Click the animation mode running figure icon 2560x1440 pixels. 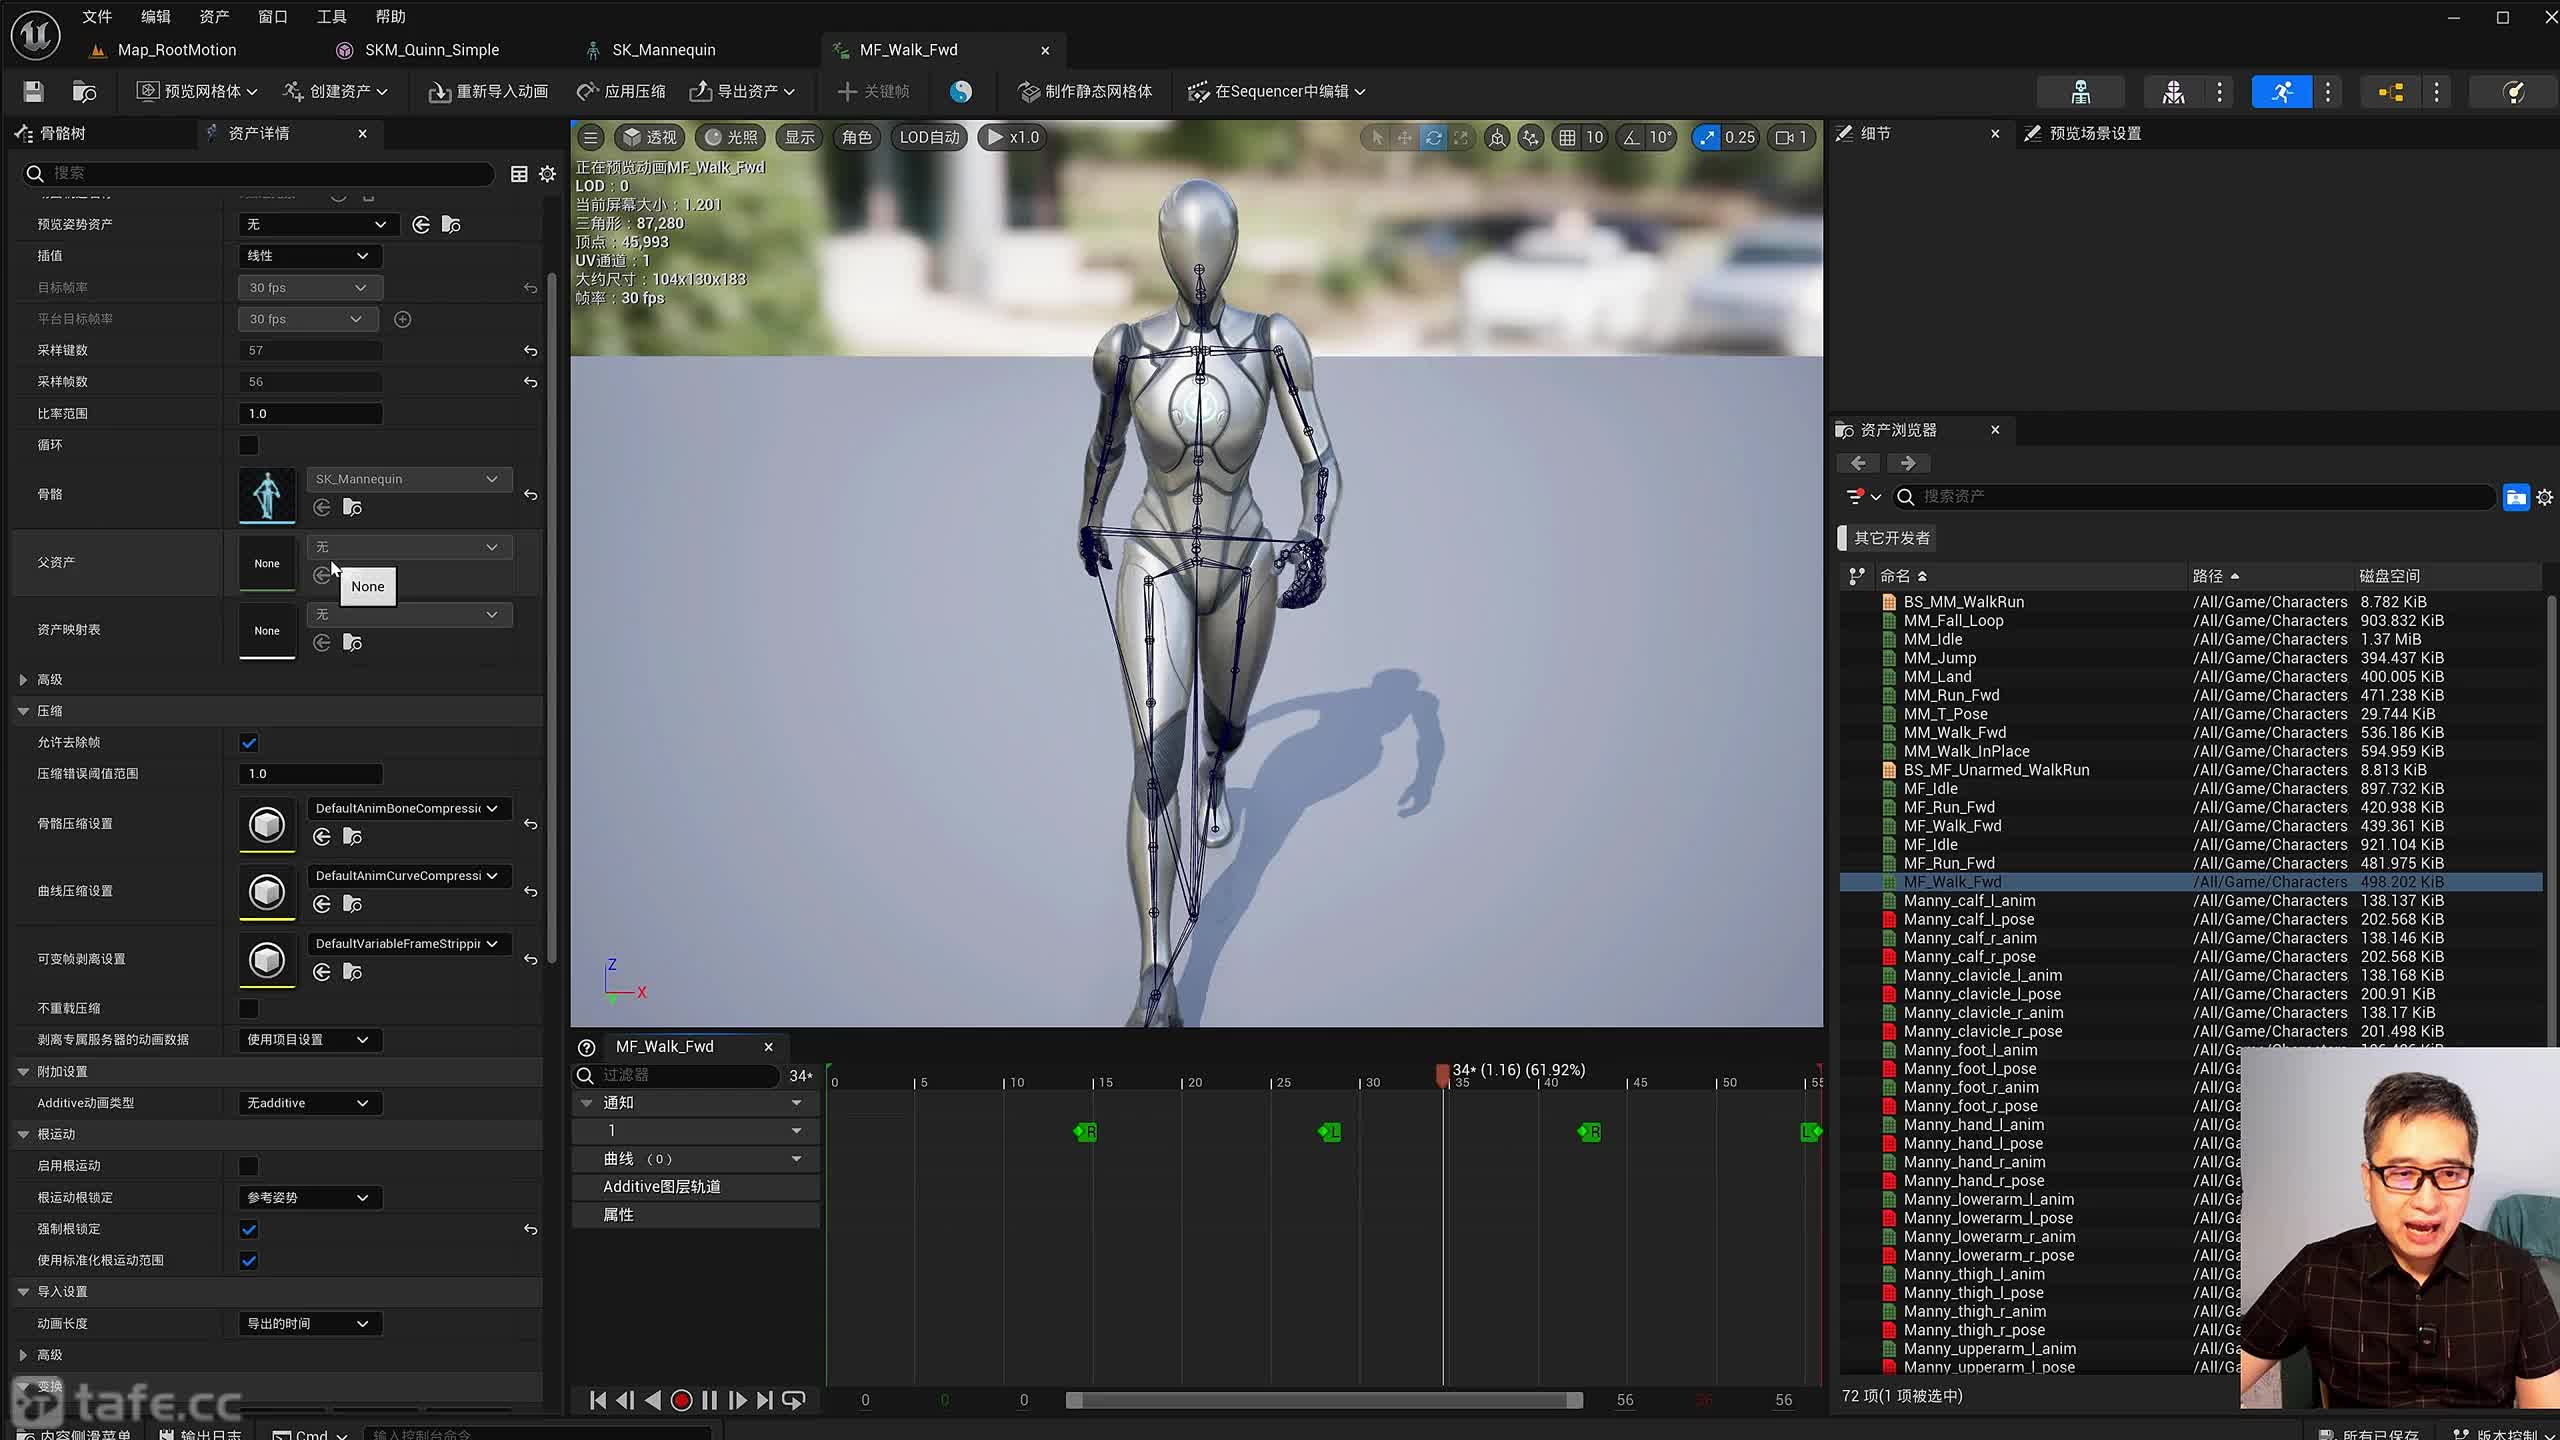pos(2281,91)
